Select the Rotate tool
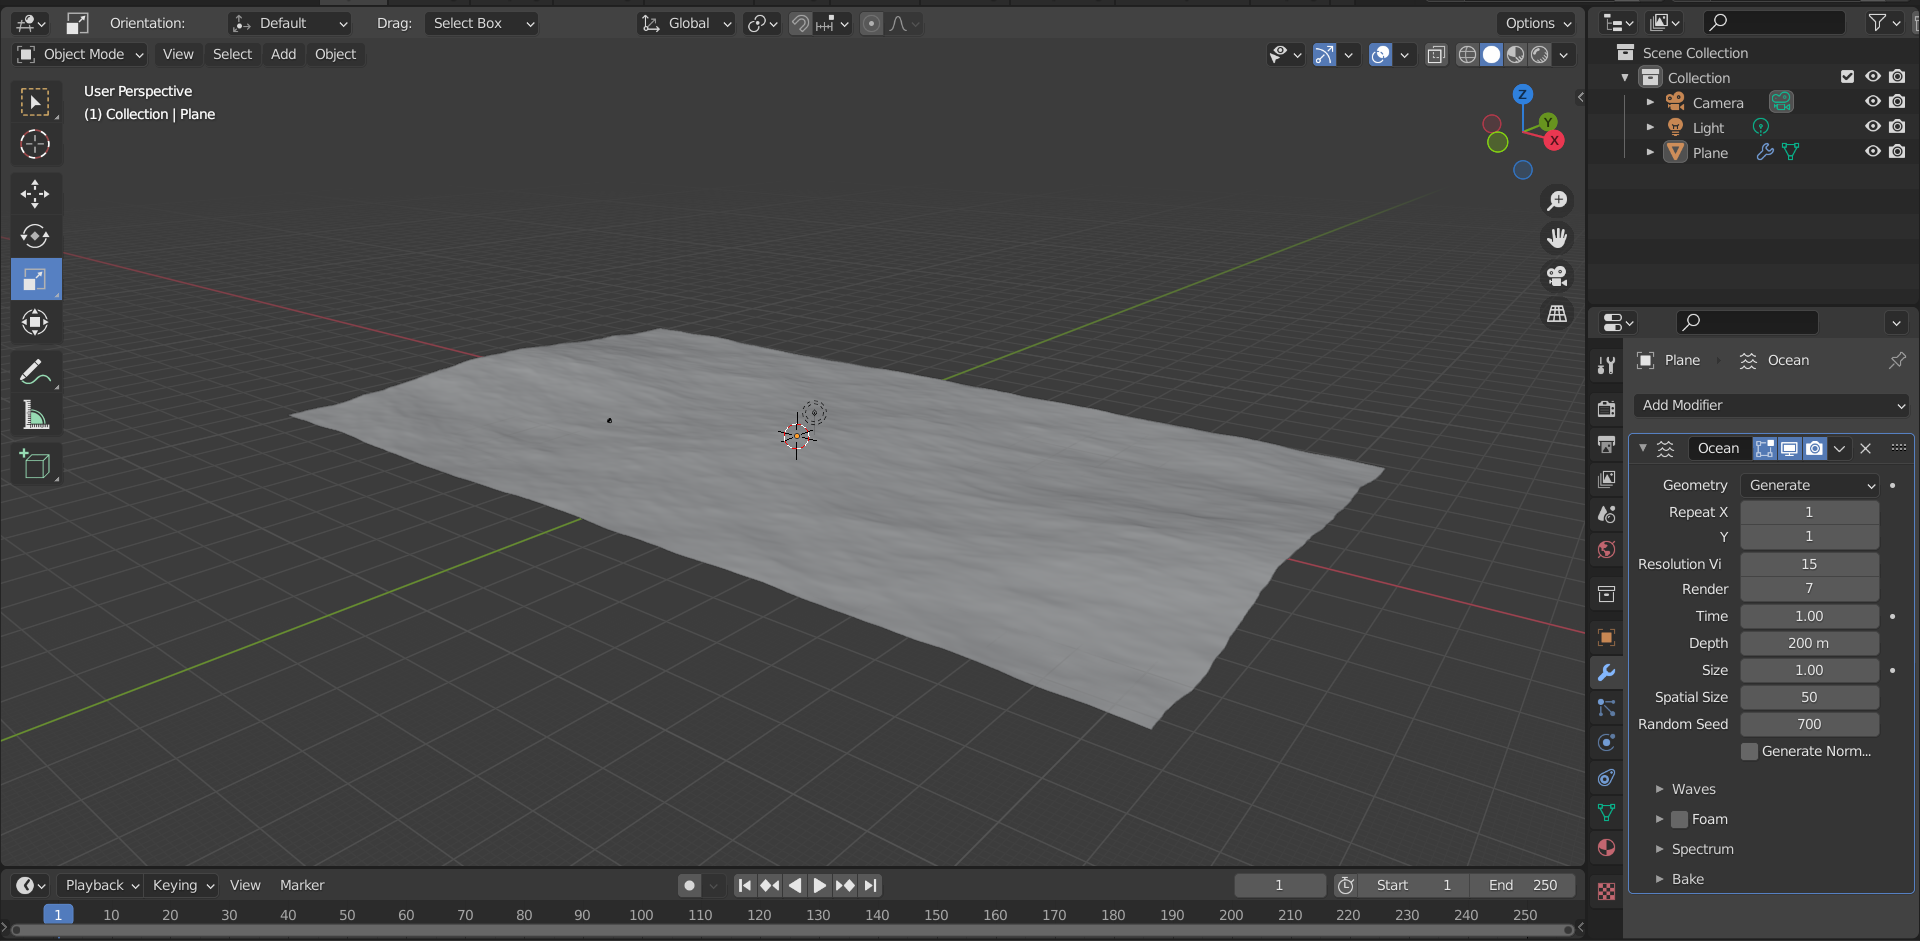Viewport: 1920px width, 941px height. 35,236
